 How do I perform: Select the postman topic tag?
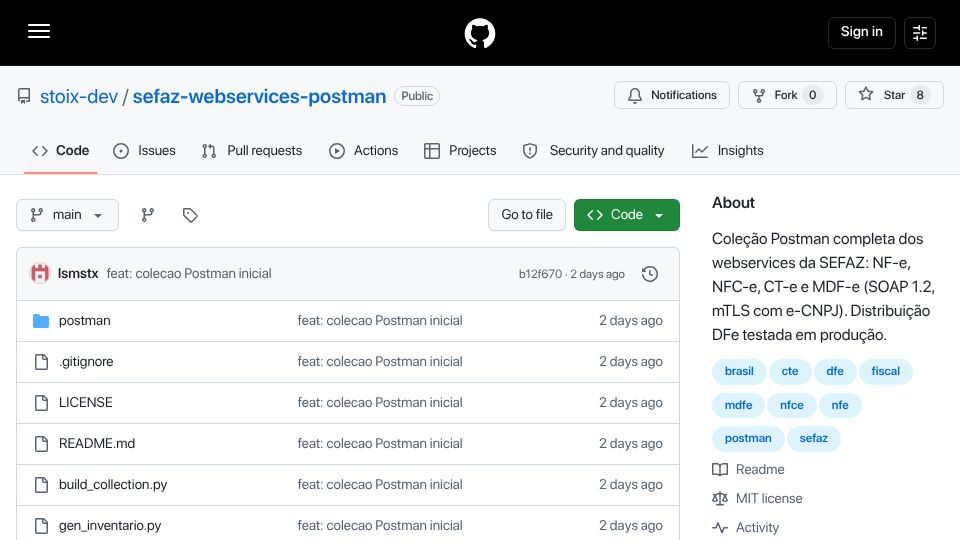click(x=748, y=438)
